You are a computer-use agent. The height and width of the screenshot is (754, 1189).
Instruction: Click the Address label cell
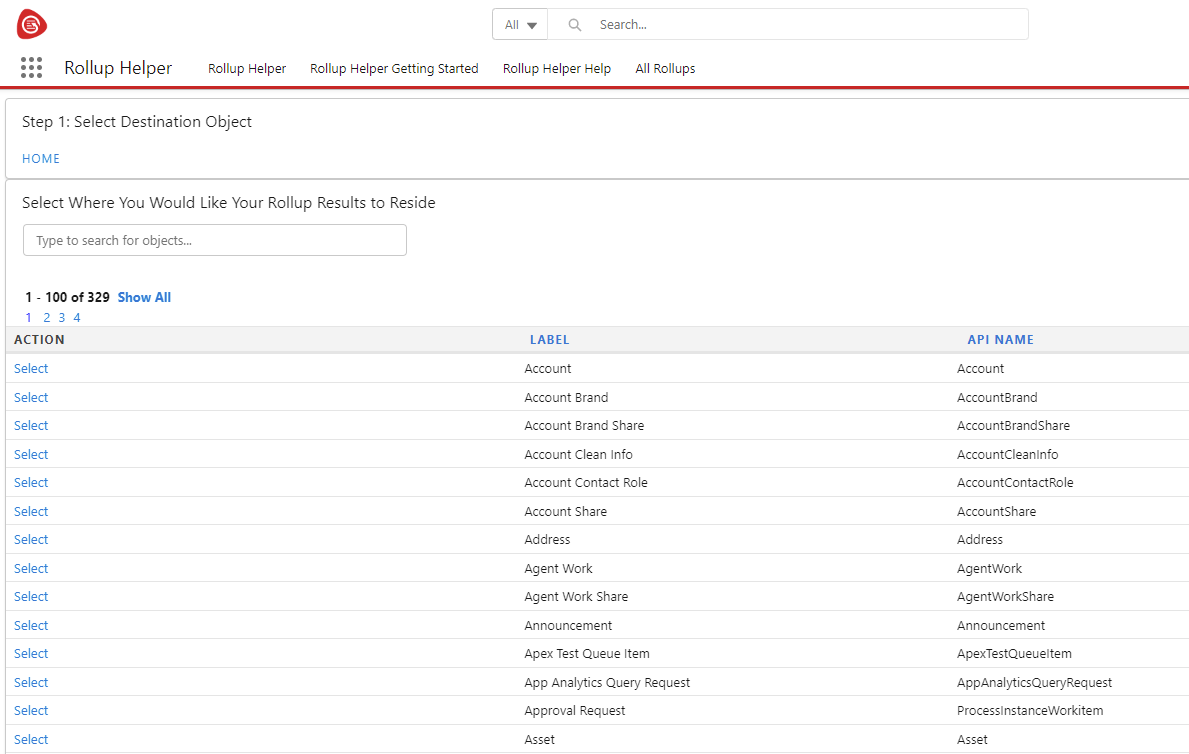coord(547,539)
